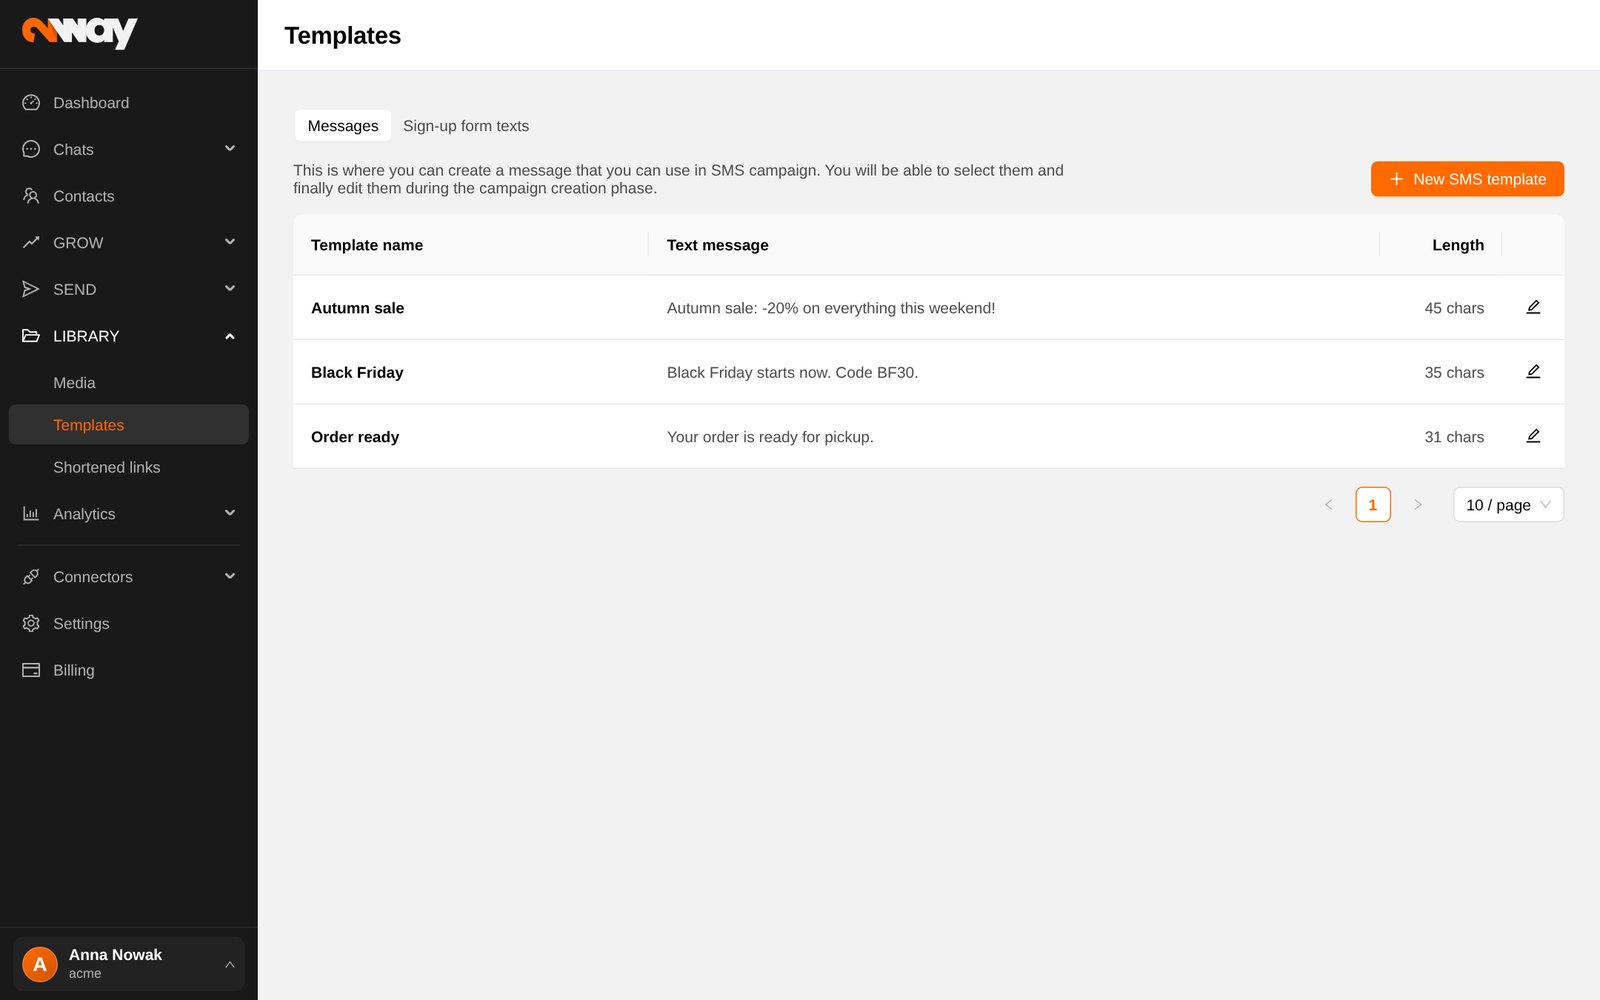Go to previous page arrow

(x=1328, y=505)
